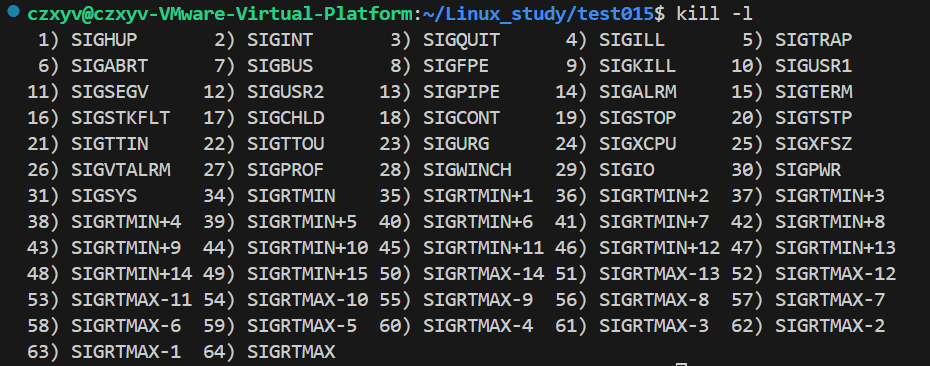Click the SIGRTMAX-10 signal entry
Image resolution: width=930 pixels, height=366 pixels.
coord(308,300)
